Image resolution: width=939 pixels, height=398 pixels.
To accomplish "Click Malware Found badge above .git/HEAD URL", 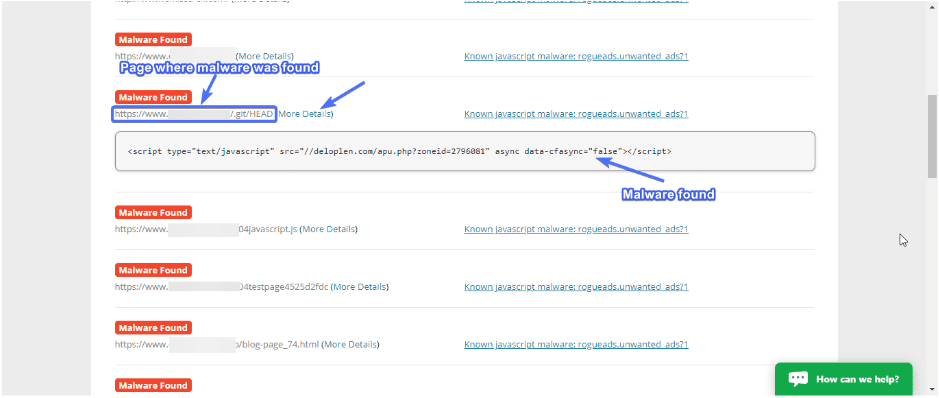I will 153,97.
